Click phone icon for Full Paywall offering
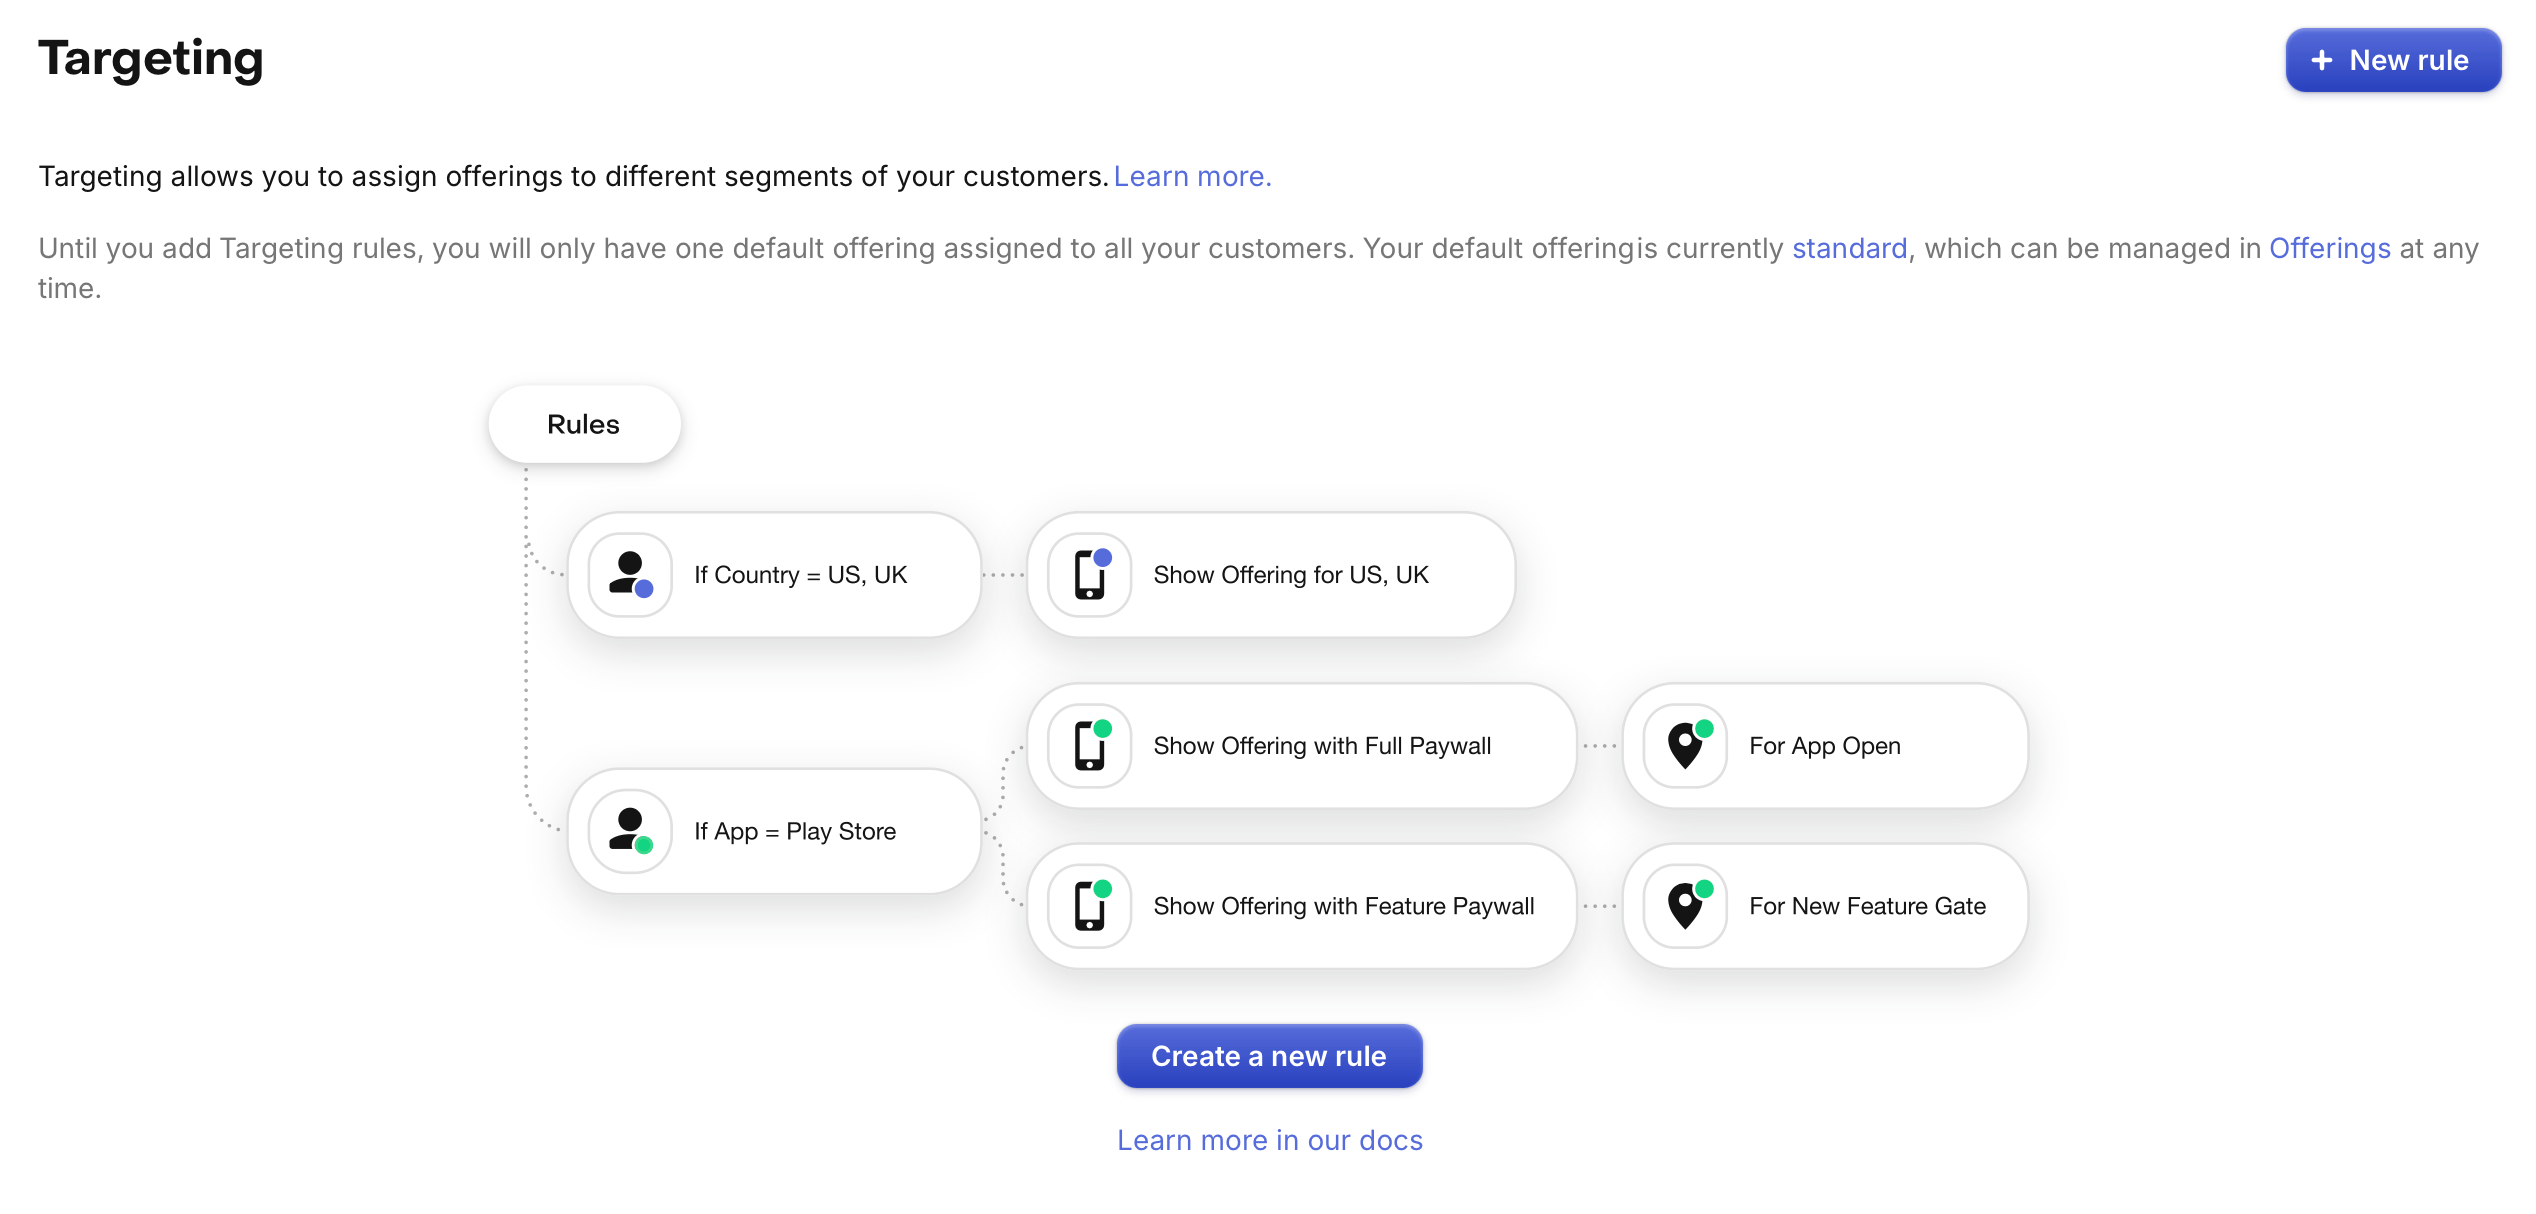This screenshot has width=2536, height=1214. click(x=1090, y=746)
